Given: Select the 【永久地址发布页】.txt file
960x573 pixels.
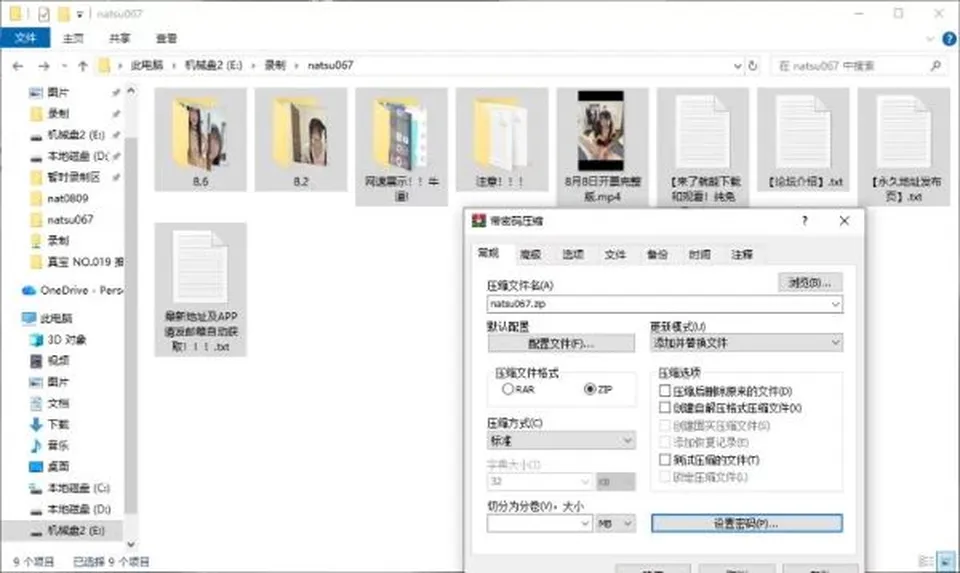Looking at the screenshot, I should [904, 147].
